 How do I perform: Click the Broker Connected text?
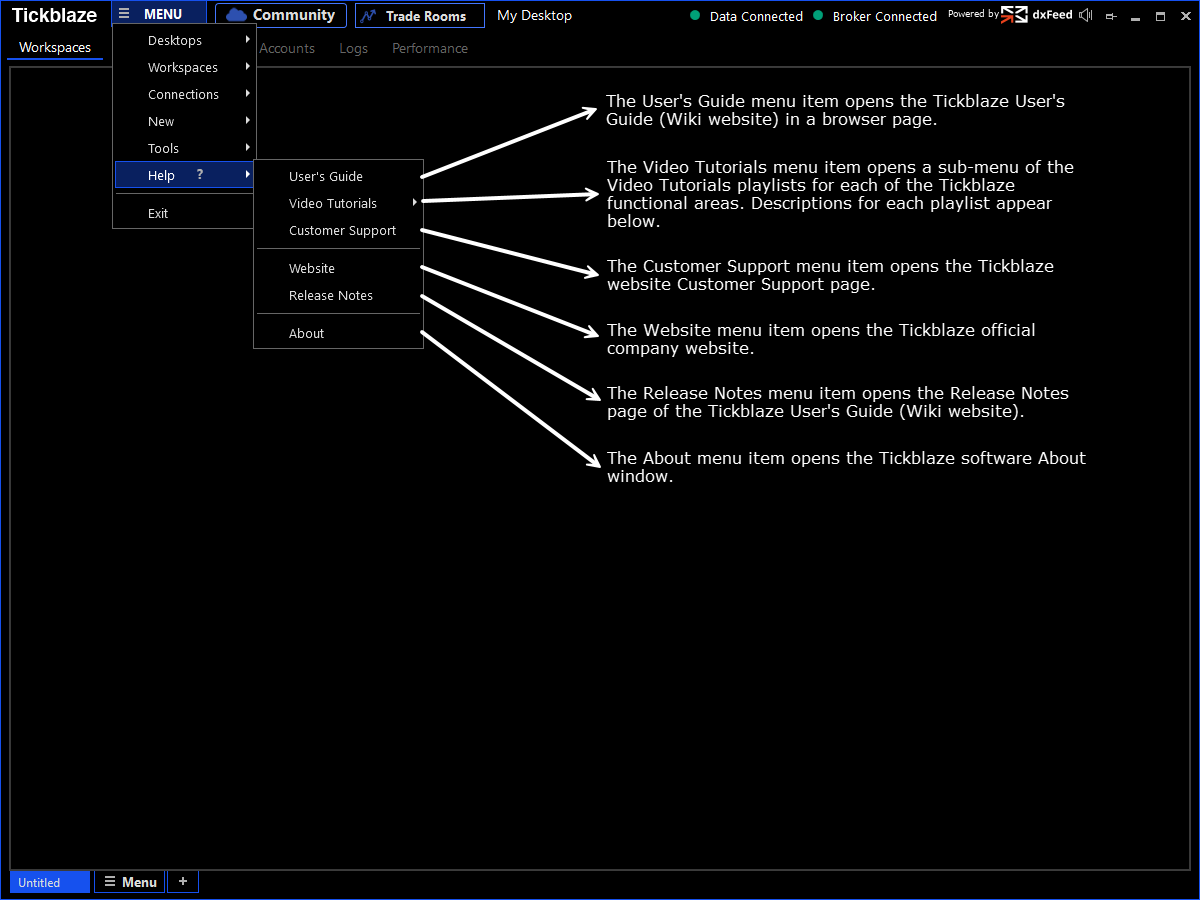[x=885, y=16]
